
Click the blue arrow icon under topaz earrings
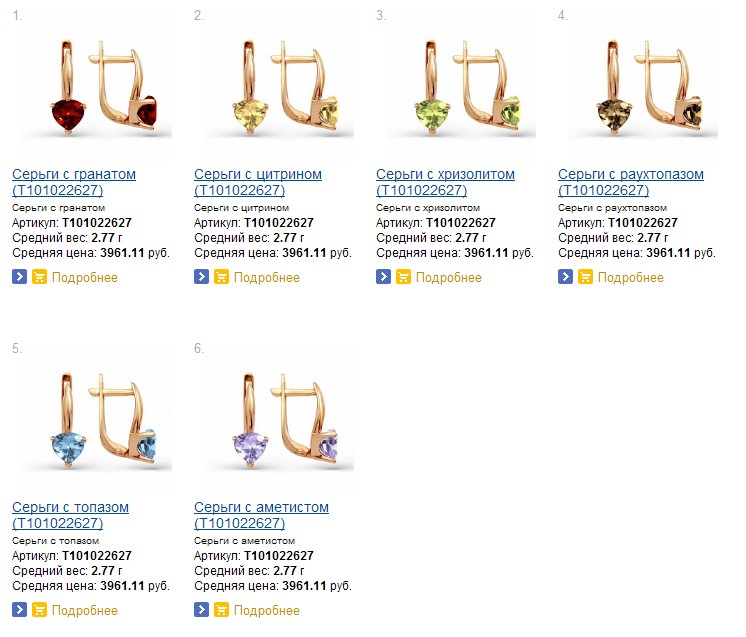(19, 610)
